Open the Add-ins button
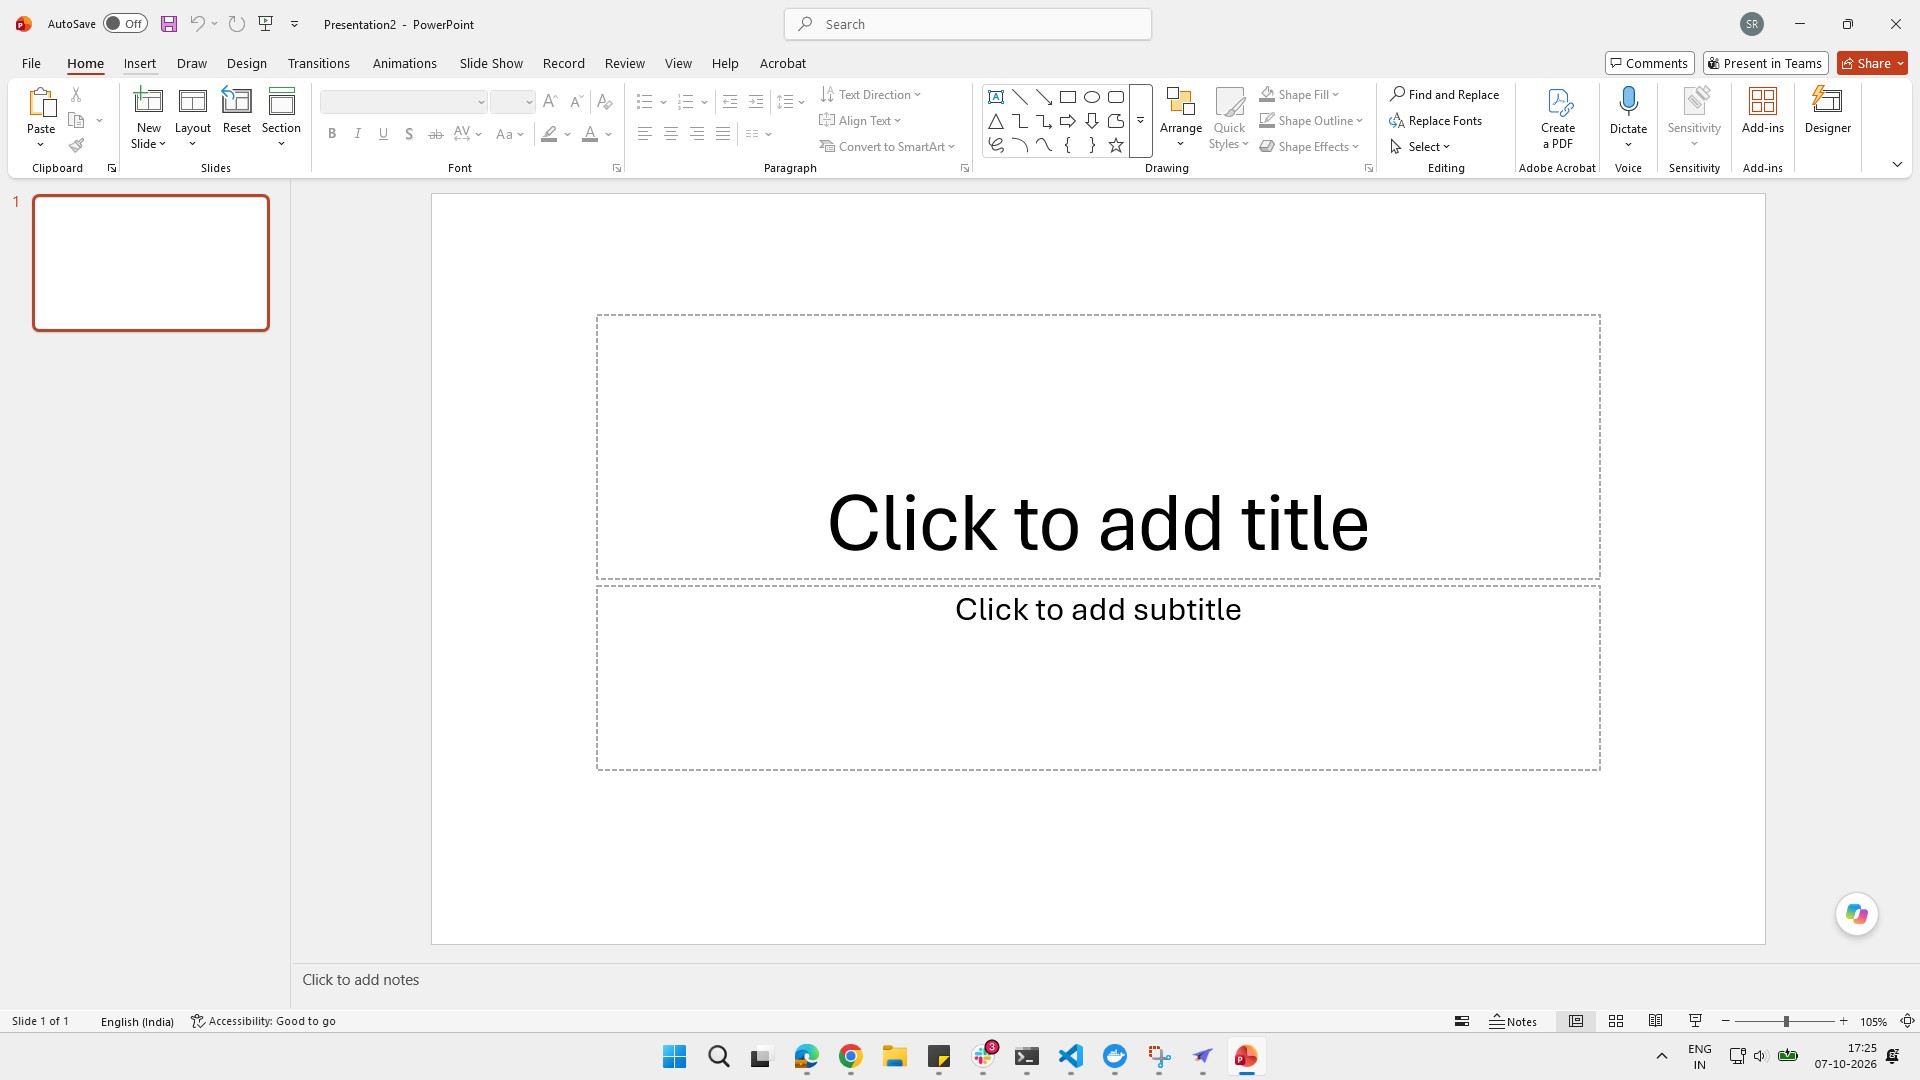The height and width of the screenshot is (1080, 1920). (1763, 110)
